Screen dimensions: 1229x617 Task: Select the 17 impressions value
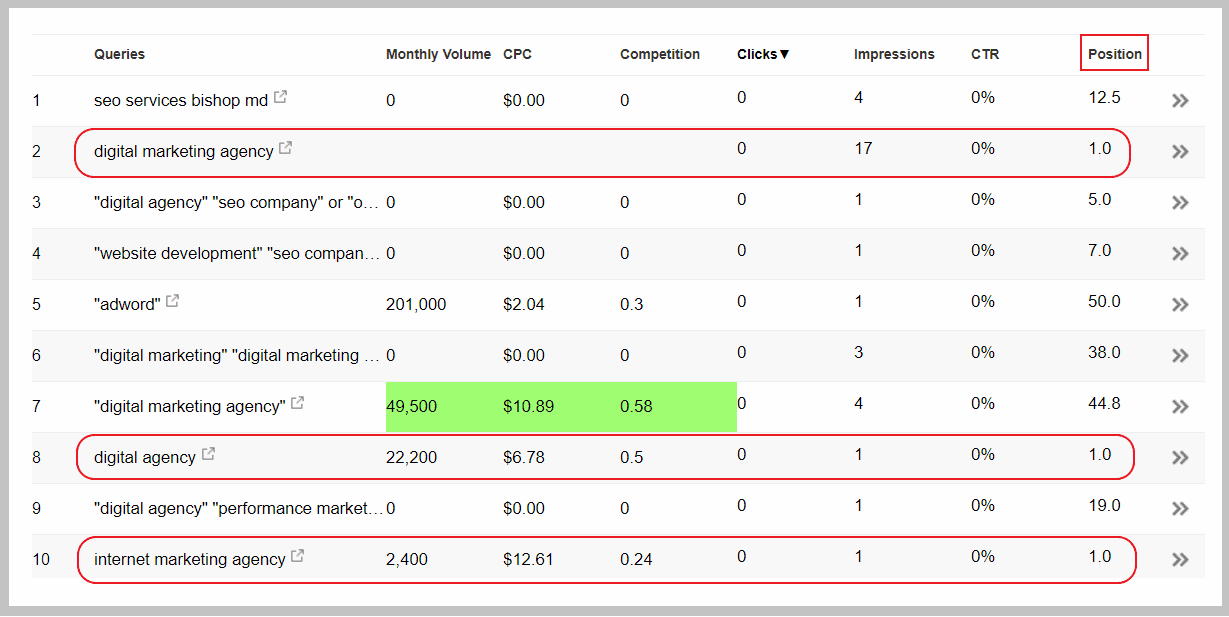tap(863, 148)
